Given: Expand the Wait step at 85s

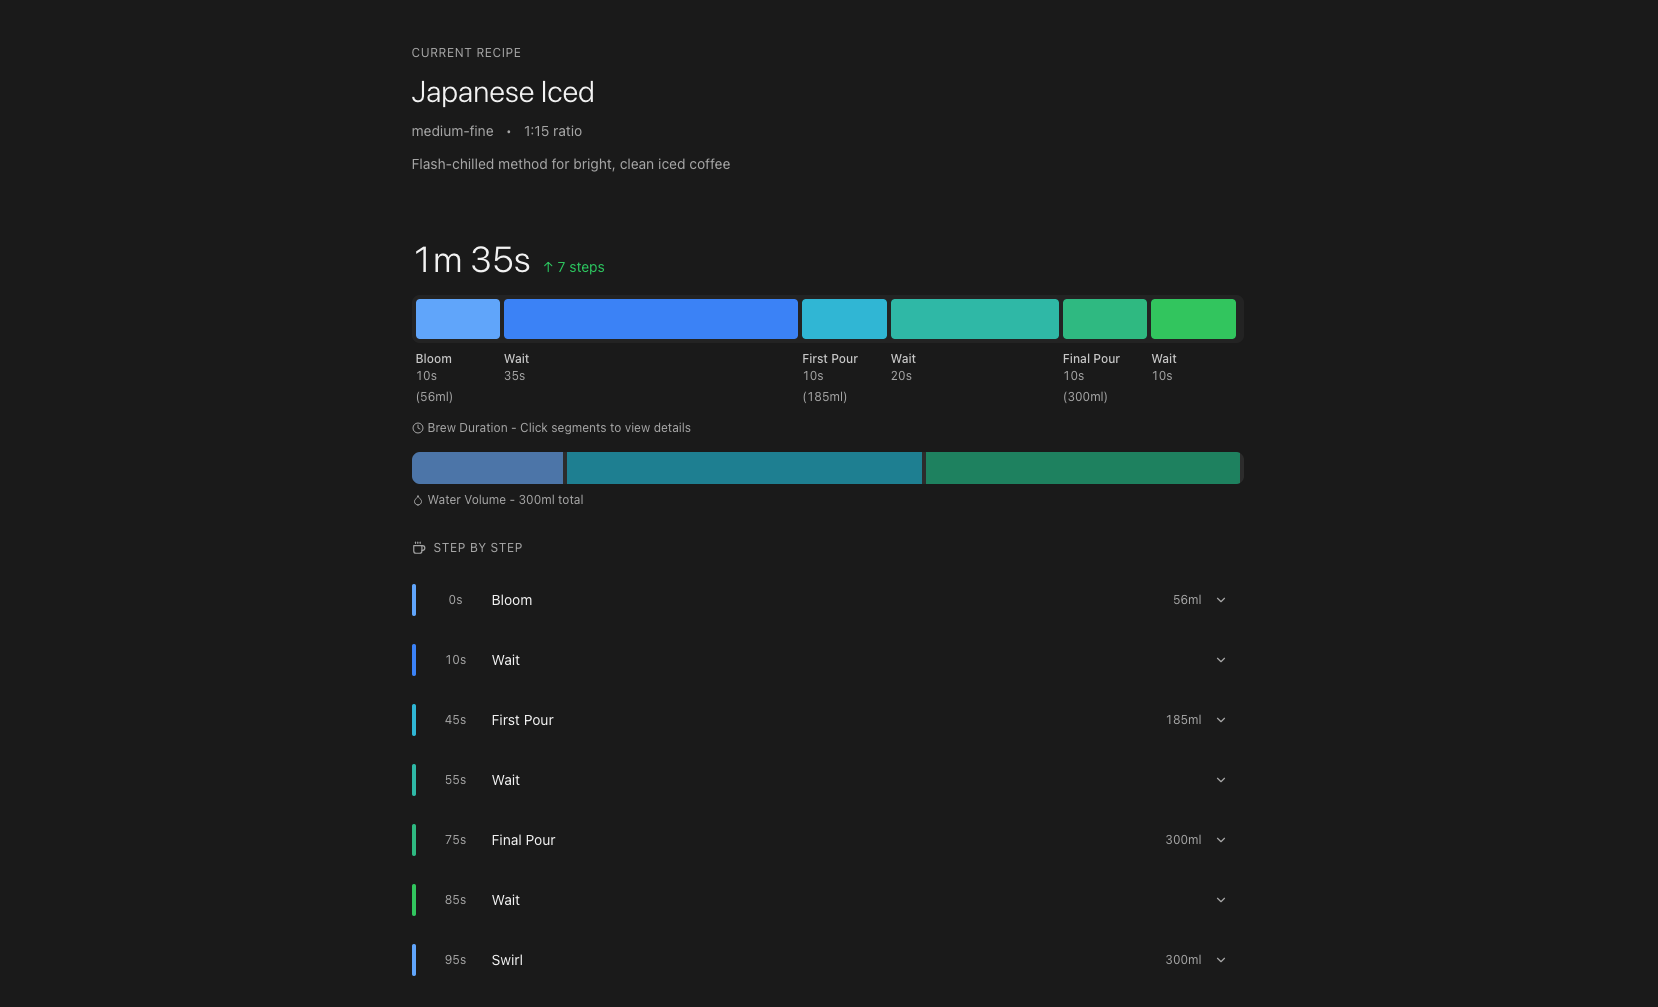Looking at the screenshot, I should (x=1220, y=900).
